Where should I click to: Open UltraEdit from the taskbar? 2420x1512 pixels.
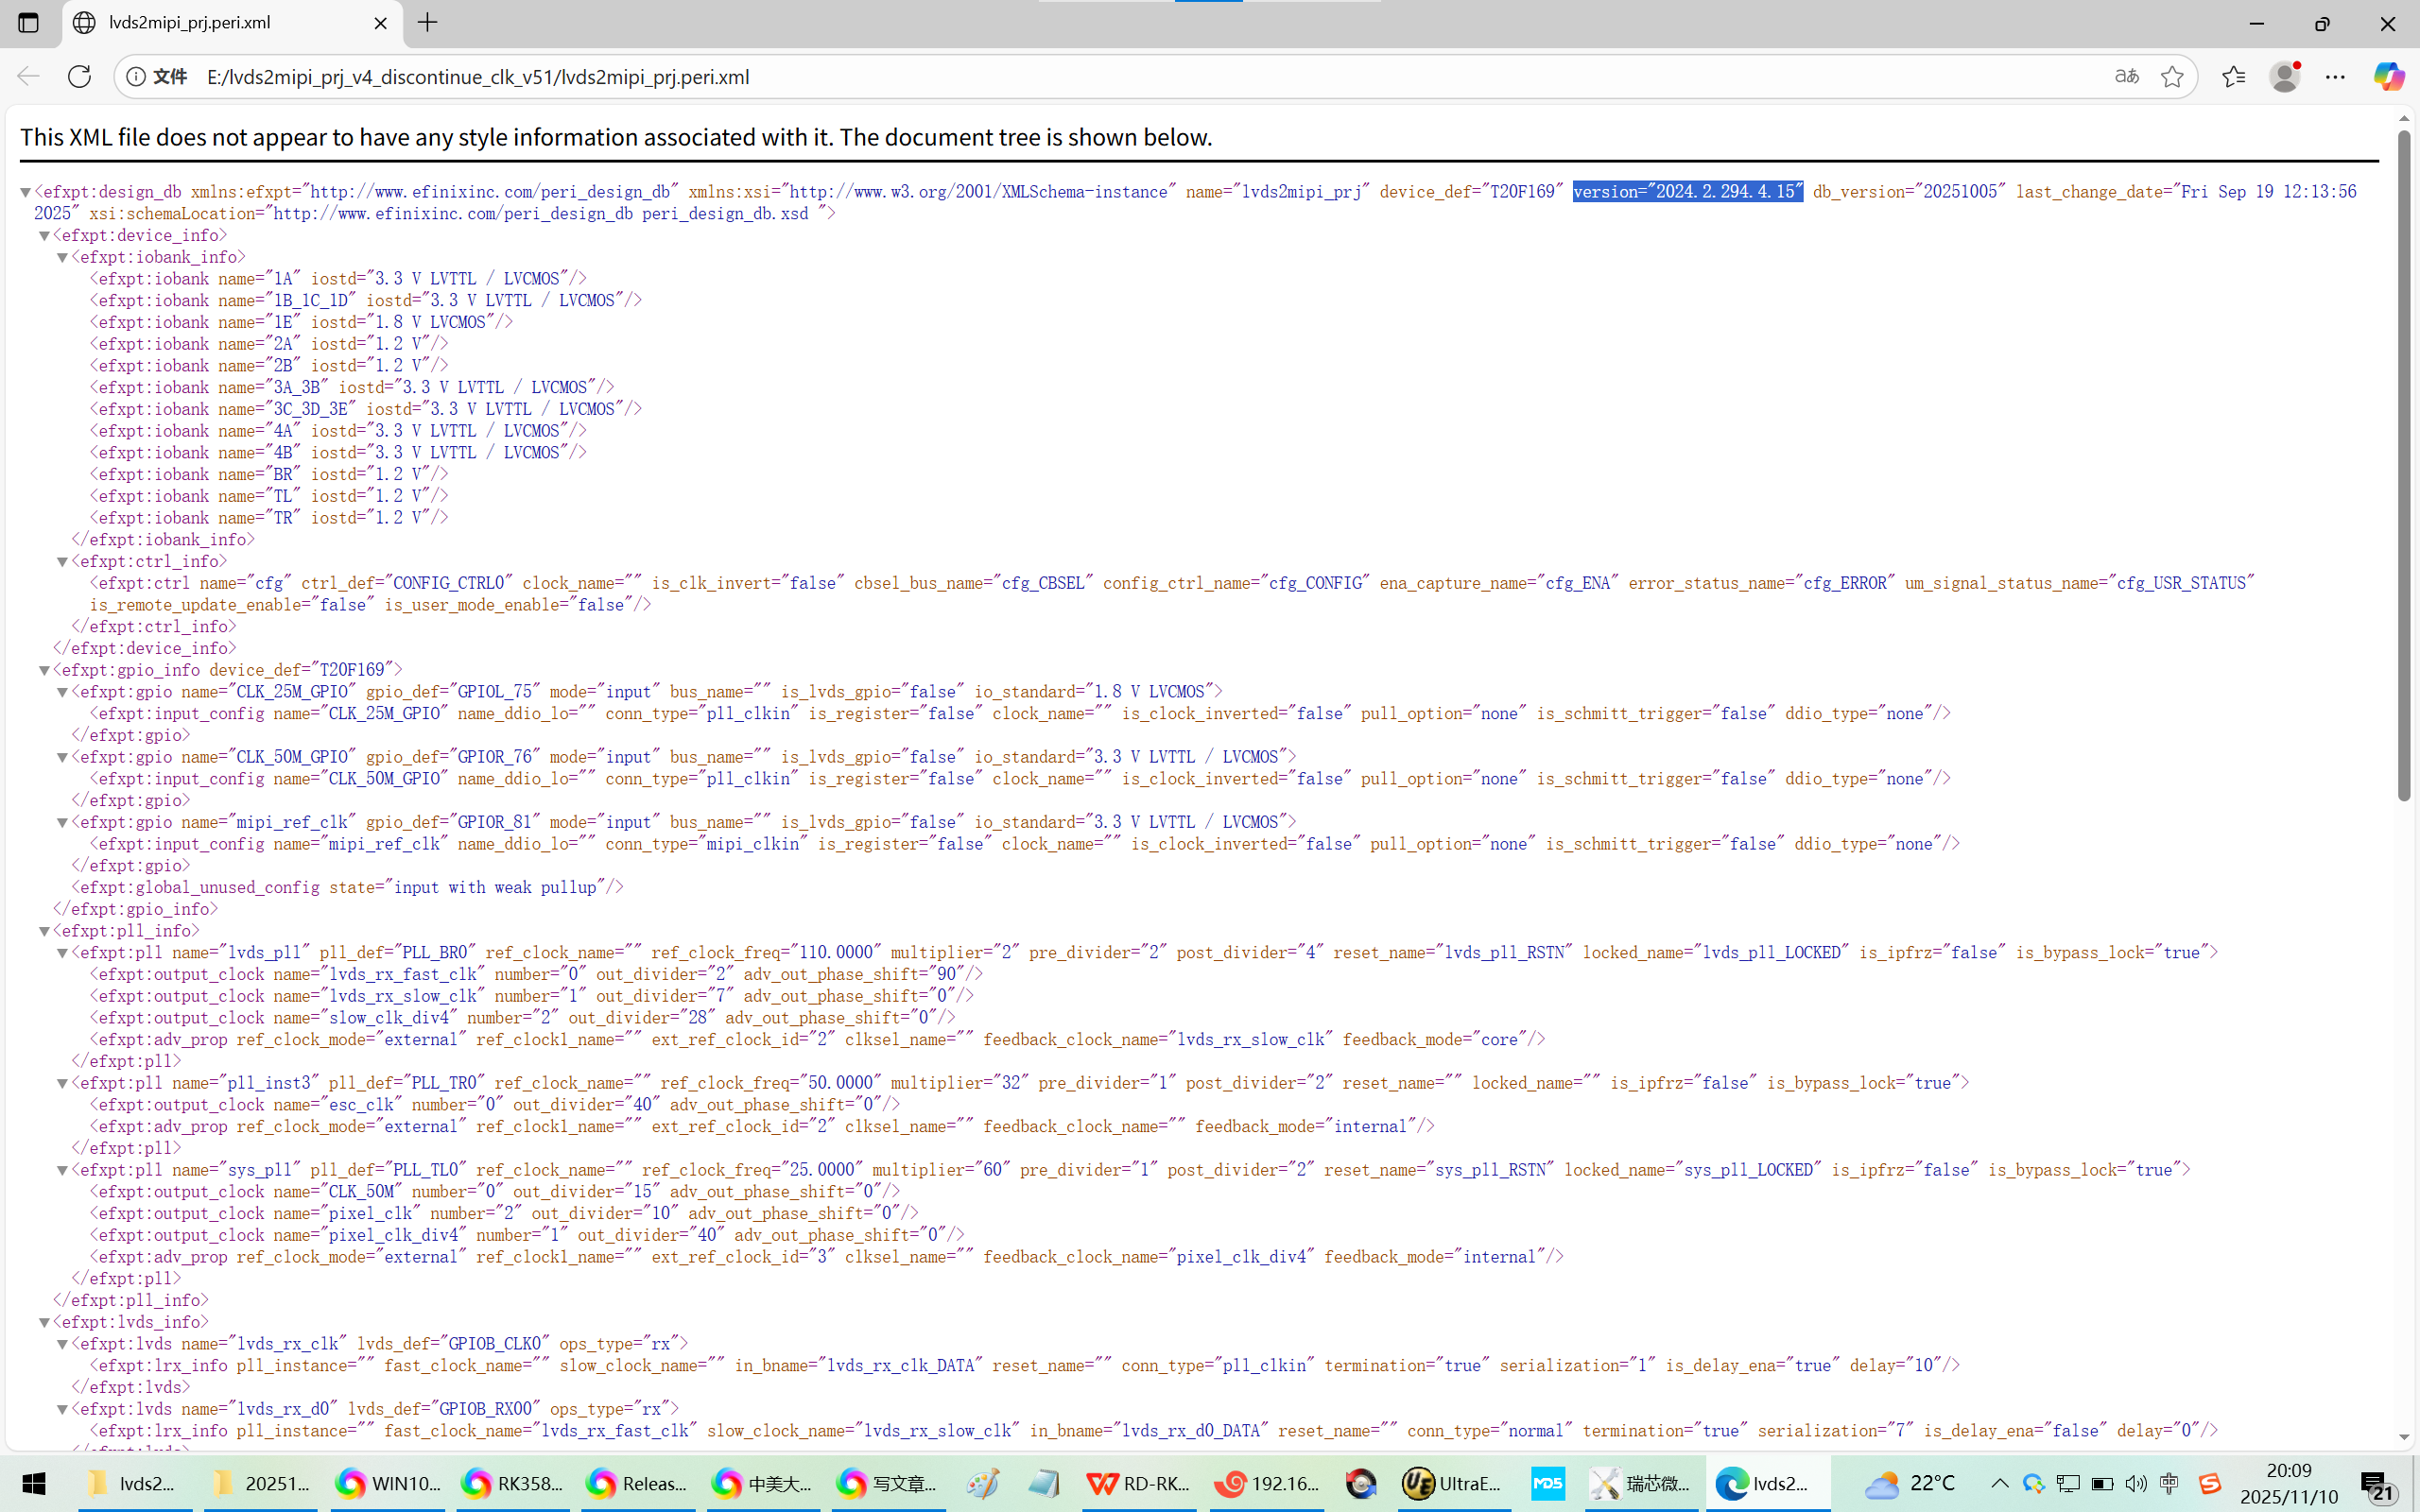coord(1452,1483)
